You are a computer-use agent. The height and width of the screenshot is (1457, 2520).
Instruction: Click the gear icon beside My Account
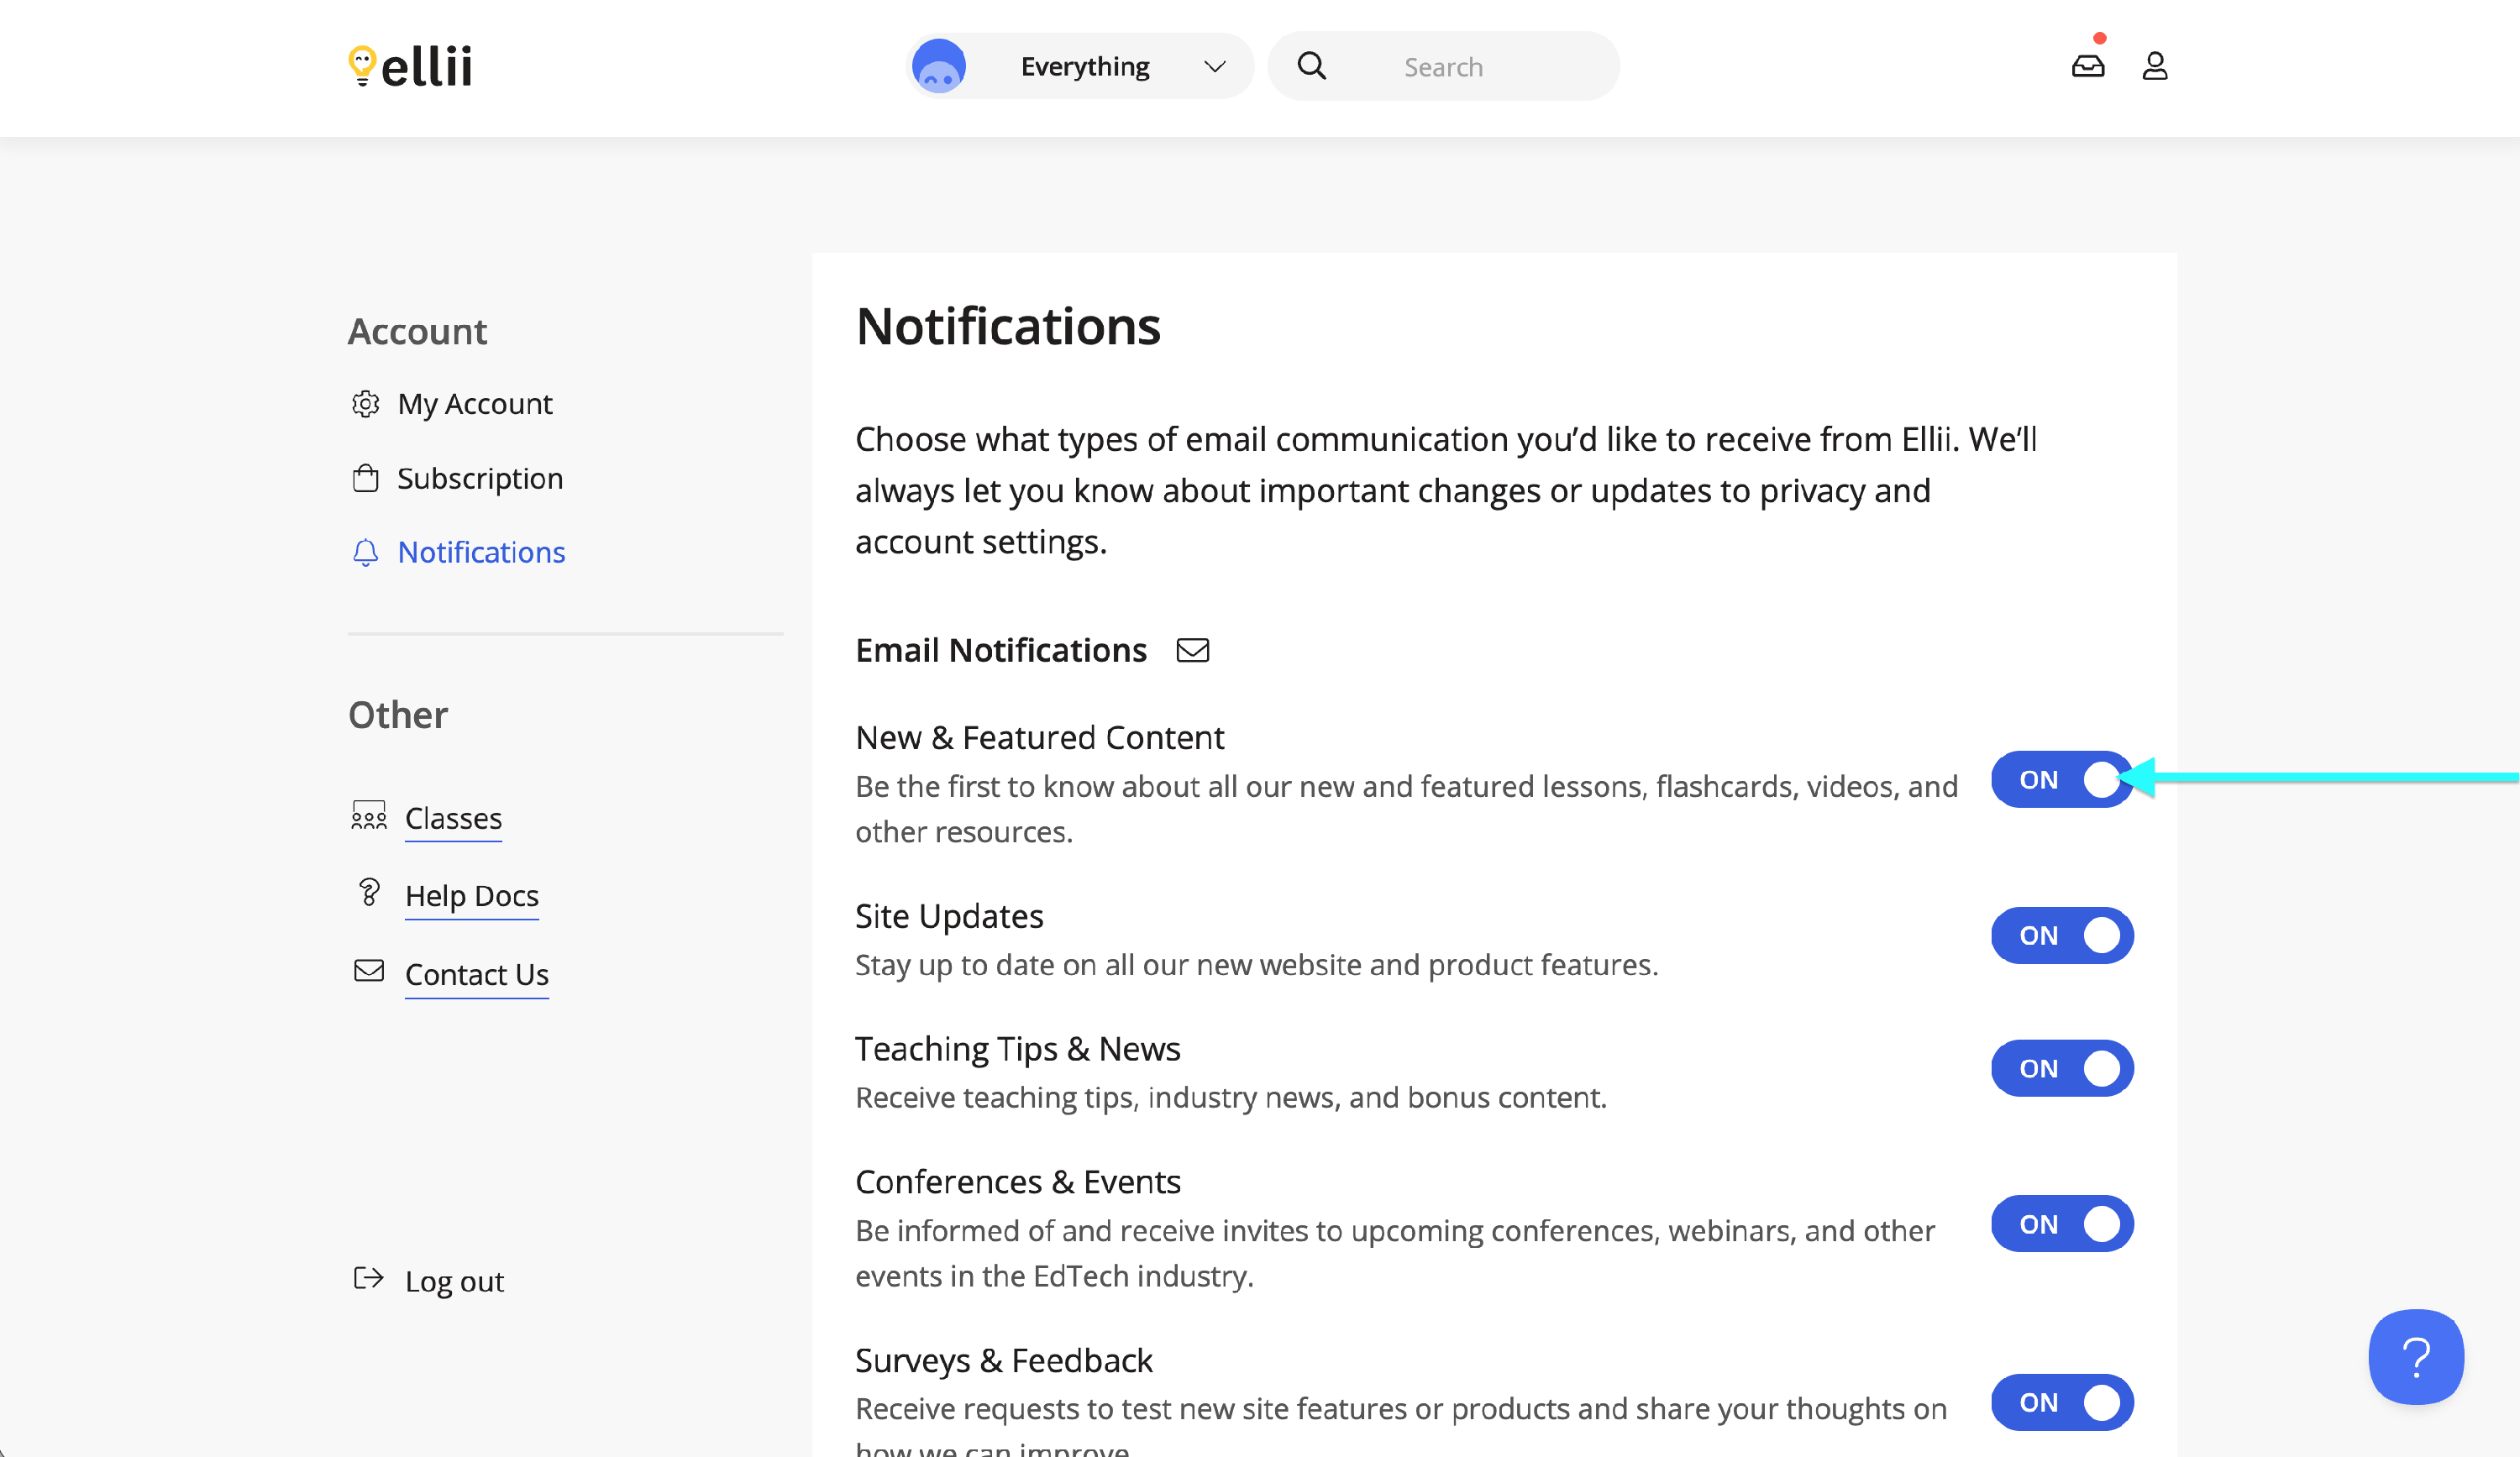366,404
